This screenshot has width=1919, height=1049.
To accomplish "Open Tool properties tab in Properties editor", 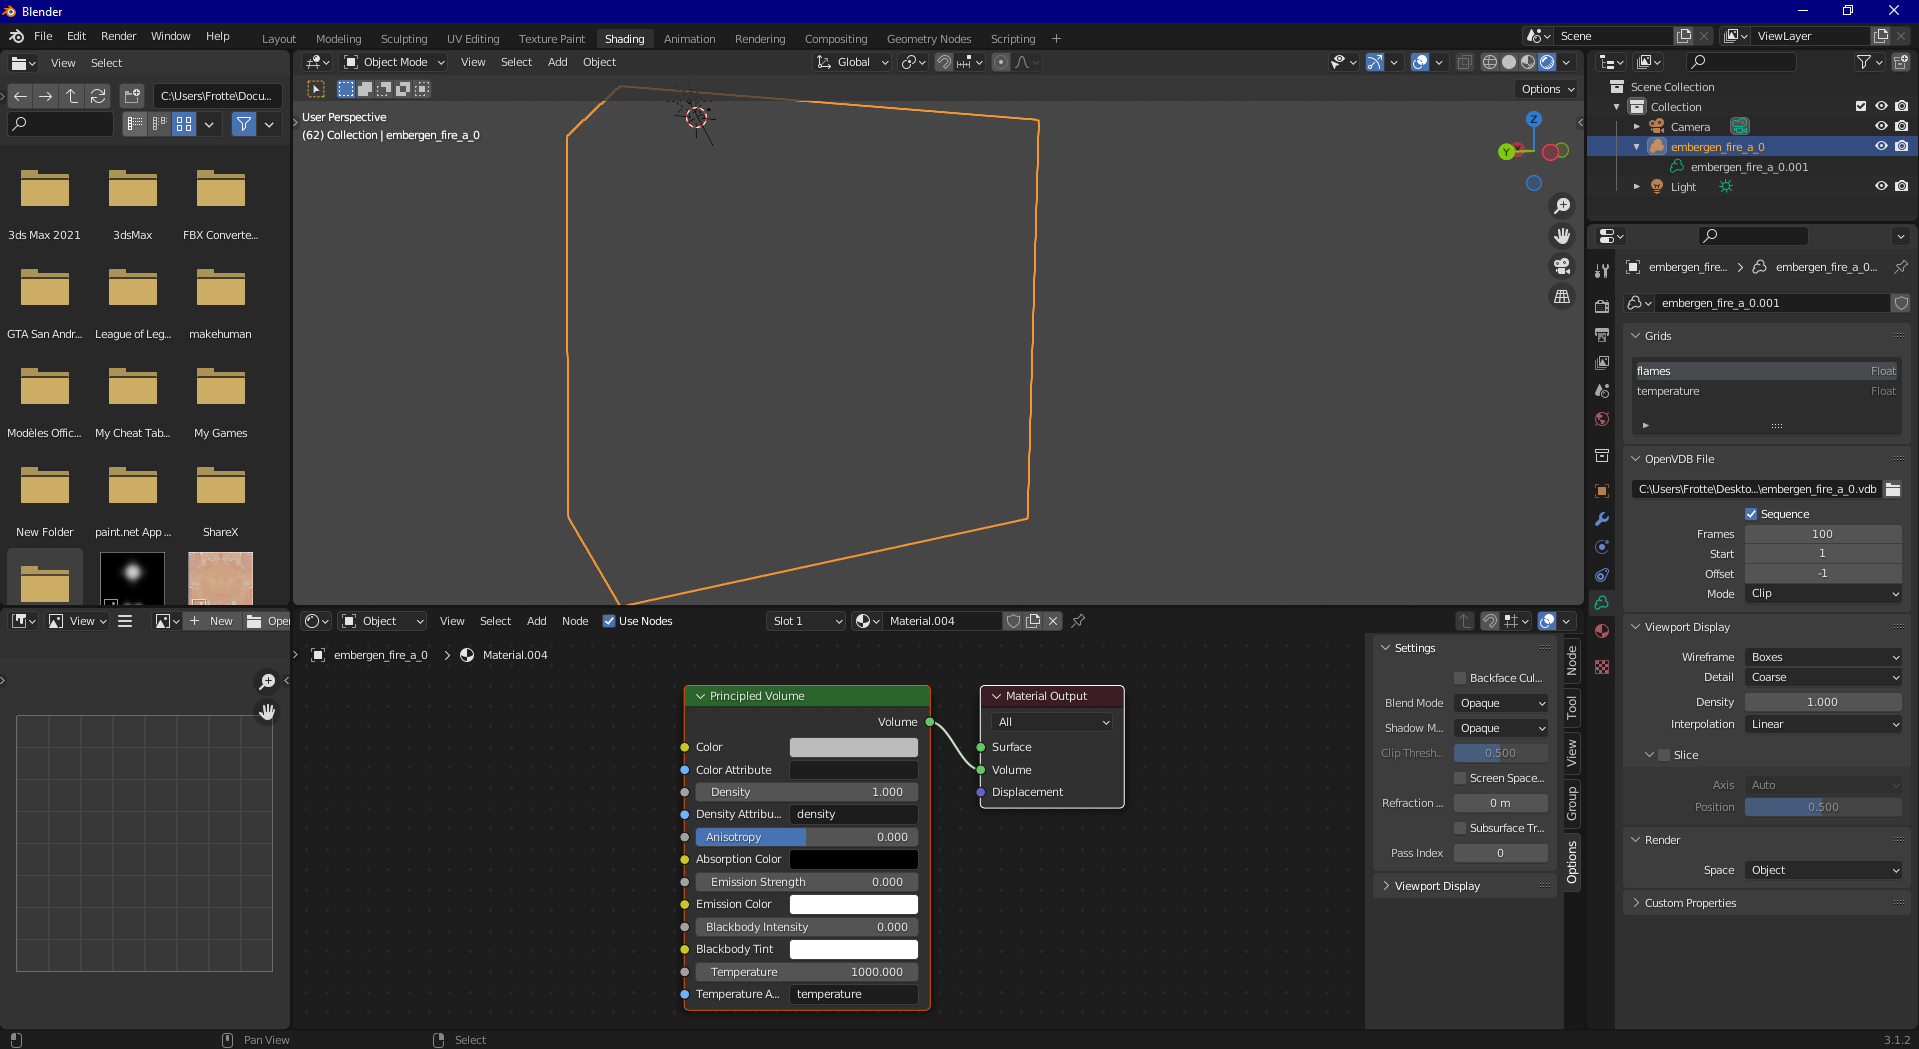I will click(x=1602, y=271).
